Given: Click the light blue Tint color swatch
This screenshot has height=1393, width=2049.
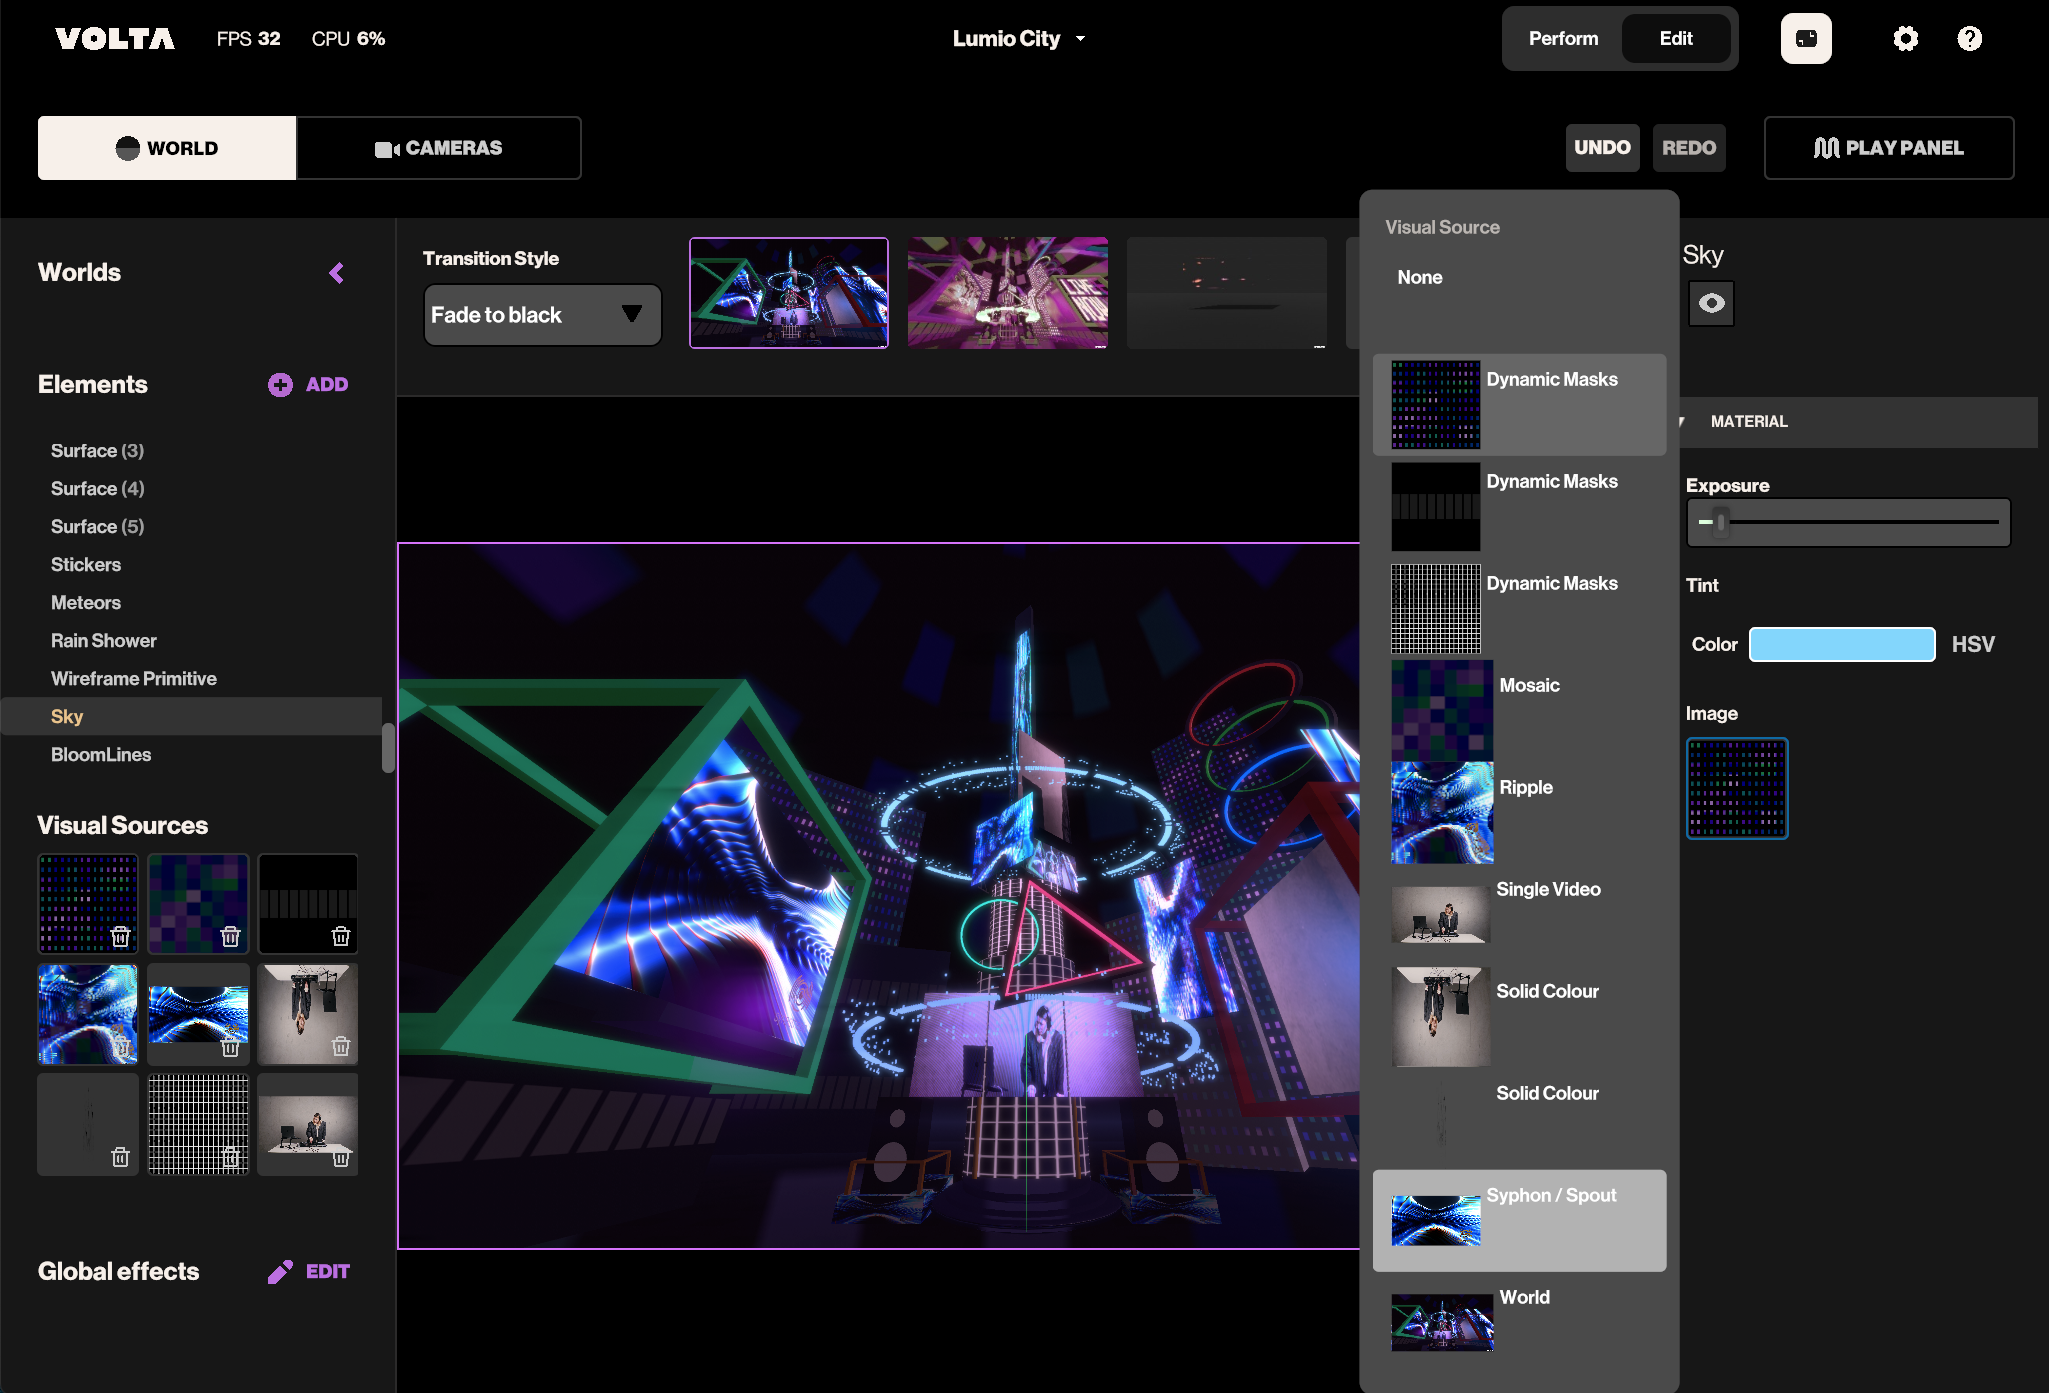Looking at the screenshot, I should click(1841, 645).
